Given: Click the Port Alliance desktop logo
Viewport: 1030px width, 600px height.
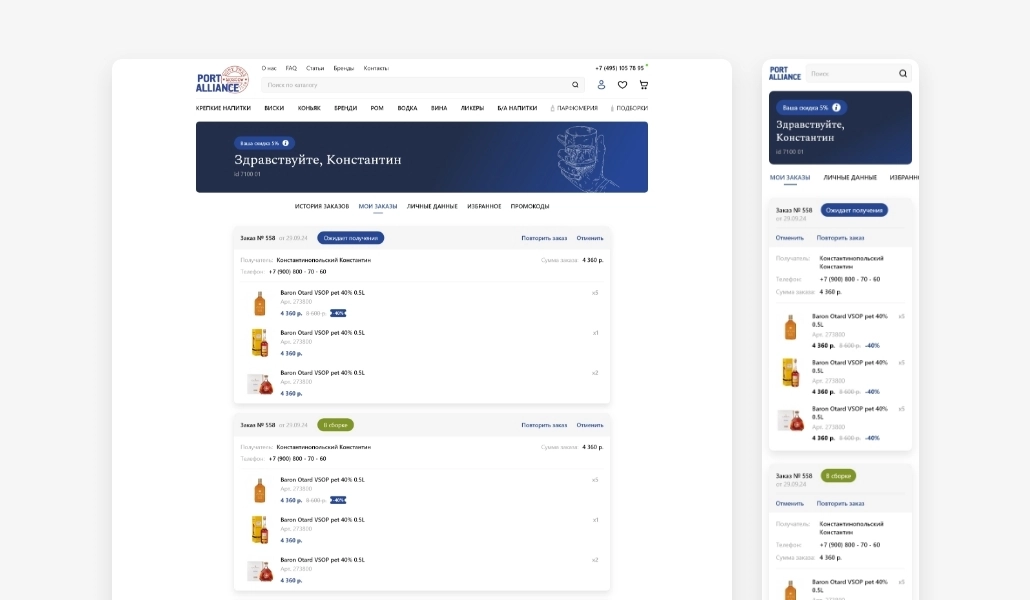Looking at the screenshot, I should pyautogui.click(x=221, y=79).
